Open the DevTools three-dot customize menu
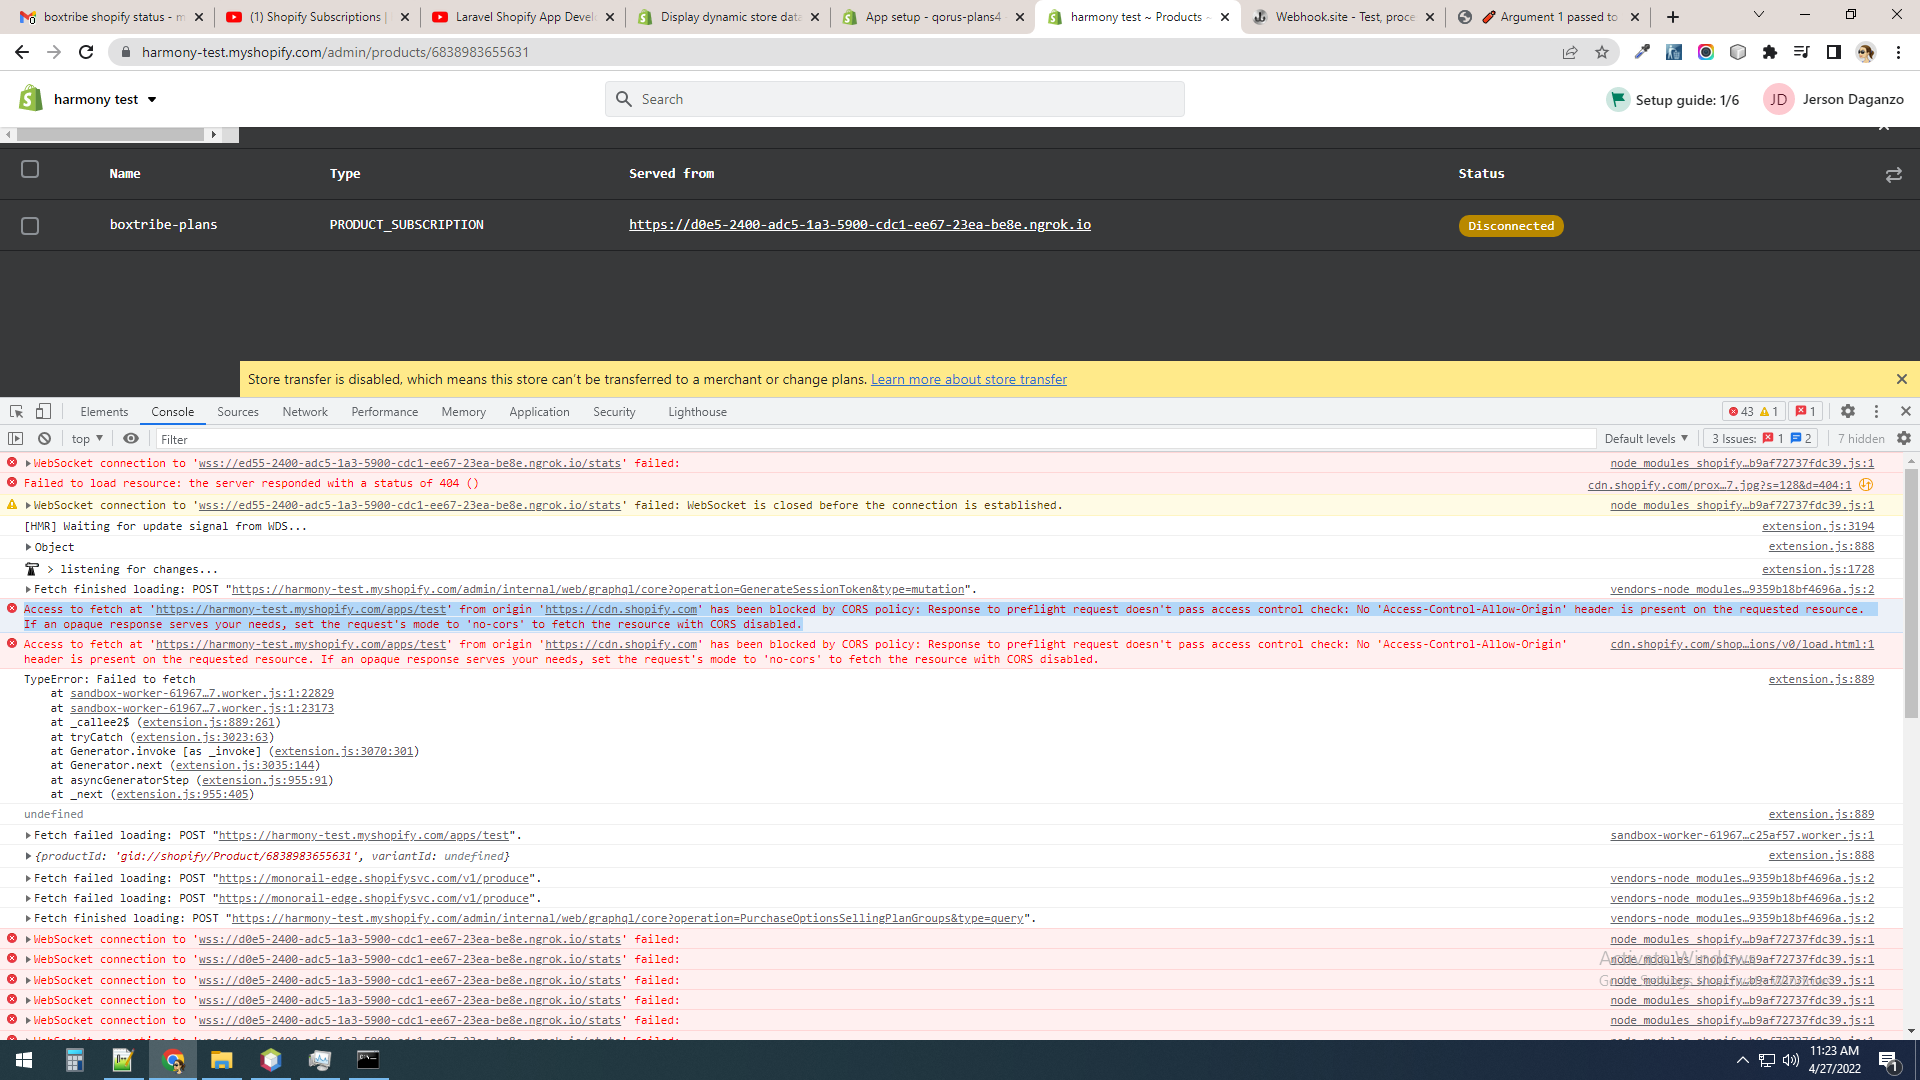The width and height of the screenshot is (1920, 1080). click(1876, 411)
